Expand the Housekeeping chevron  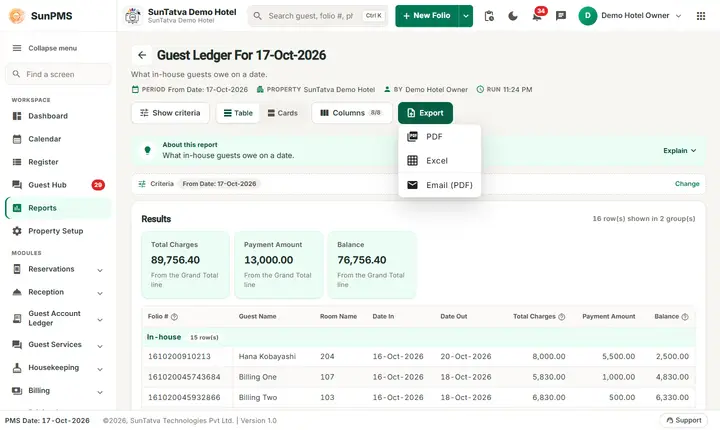100,369
